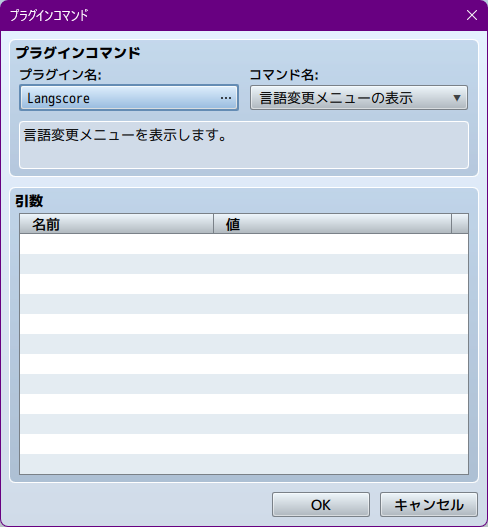
Task: Open the コマンド名 dropdown
Action: [x=359, y=98]
